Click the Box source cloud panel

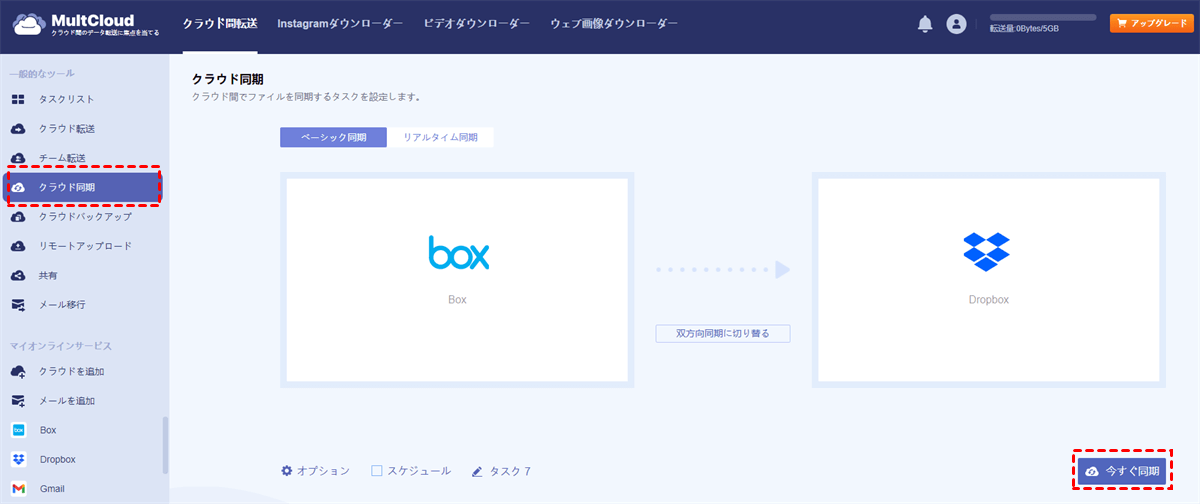(x=457, y=279)
